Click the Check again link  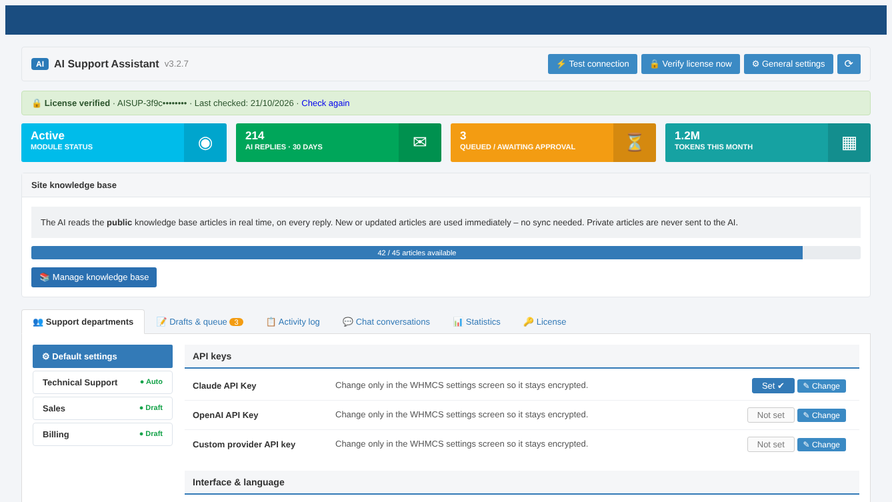tap(325, 103)
